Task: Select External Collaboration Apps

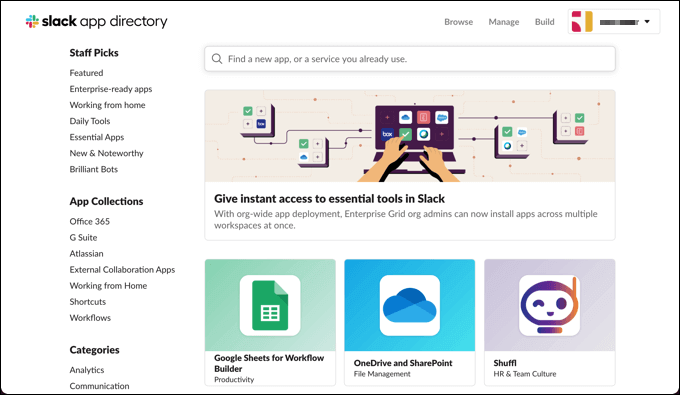Action: (x=122, y=269)
